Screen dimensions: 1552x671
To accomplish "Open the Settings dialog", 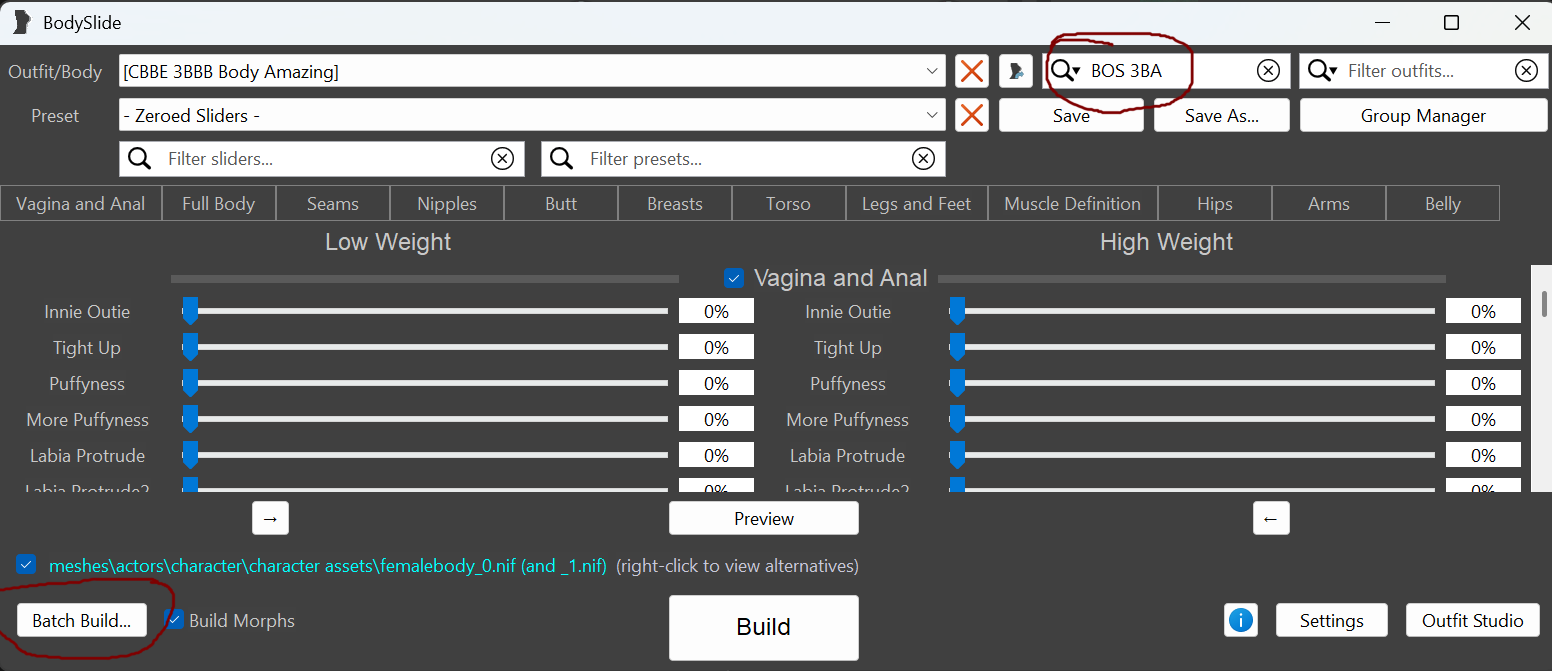I will 1332,620.
